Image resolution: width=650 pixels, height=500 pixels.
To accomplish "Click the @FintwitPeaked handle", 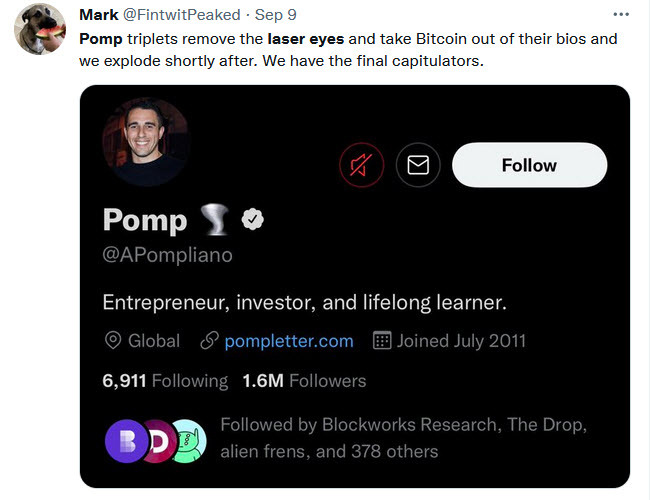I will click(182, 15).
